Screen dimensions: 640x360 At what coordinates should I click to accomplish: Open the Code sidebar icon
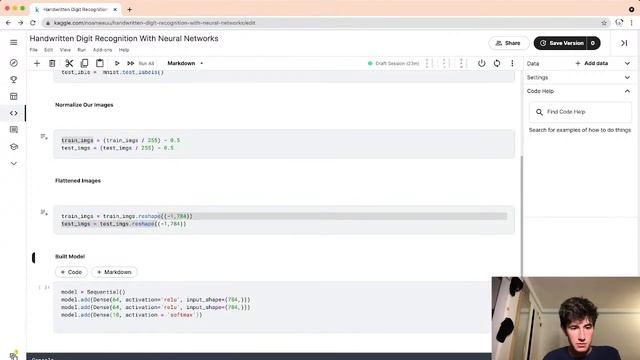pyautogui.click(x=13, y=113)
